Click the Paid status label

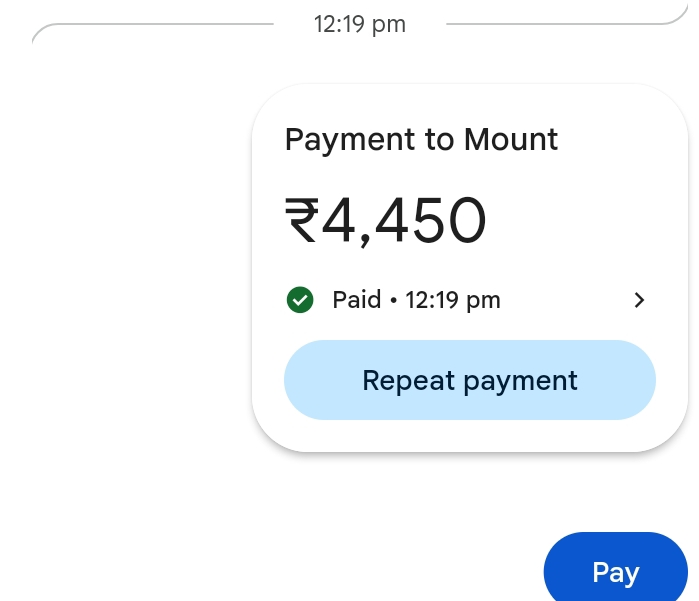click(357, 299)
